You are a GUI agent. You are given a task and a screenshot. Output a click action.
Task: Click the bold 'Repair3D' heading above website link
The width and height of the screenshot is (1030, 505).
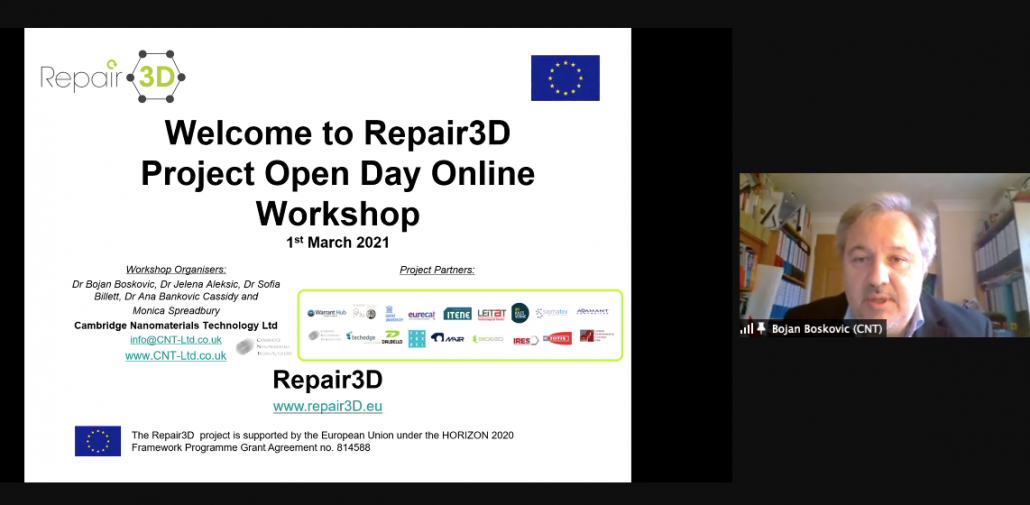click(x=328, y=380)
